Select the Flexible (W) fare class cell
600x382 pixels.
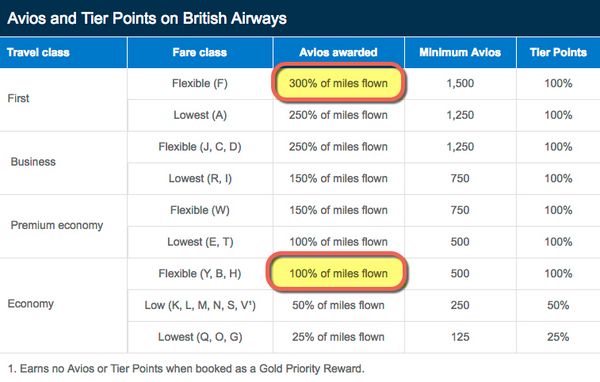[x=200, y=210]
